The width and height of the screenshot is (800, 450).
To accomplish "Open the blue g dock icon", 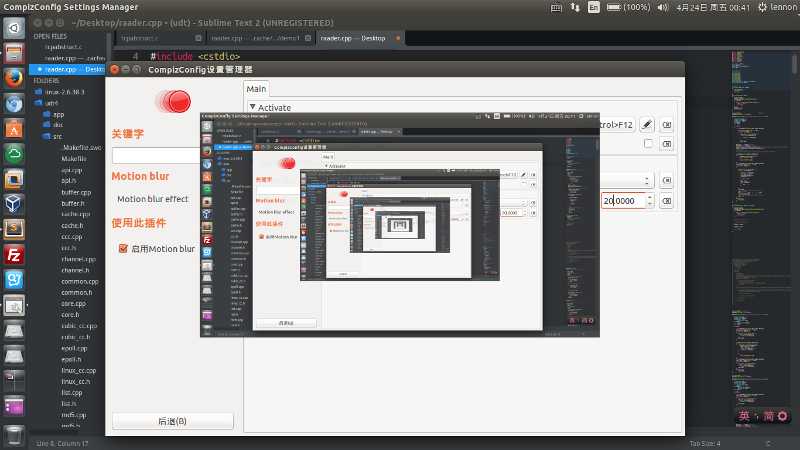I will [14, 279].
